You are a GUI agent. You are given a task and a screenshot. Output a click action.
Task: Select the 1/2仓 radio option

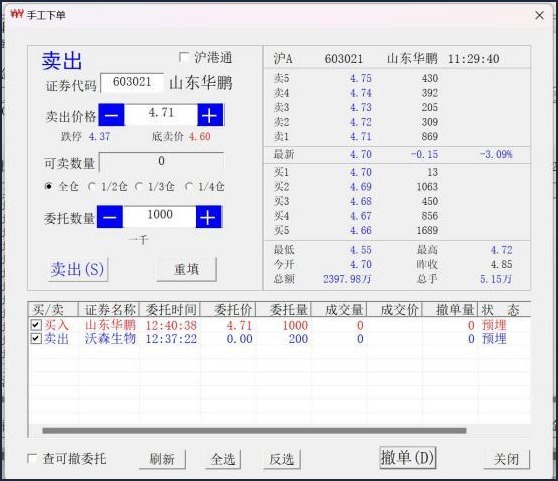point(92,186)
